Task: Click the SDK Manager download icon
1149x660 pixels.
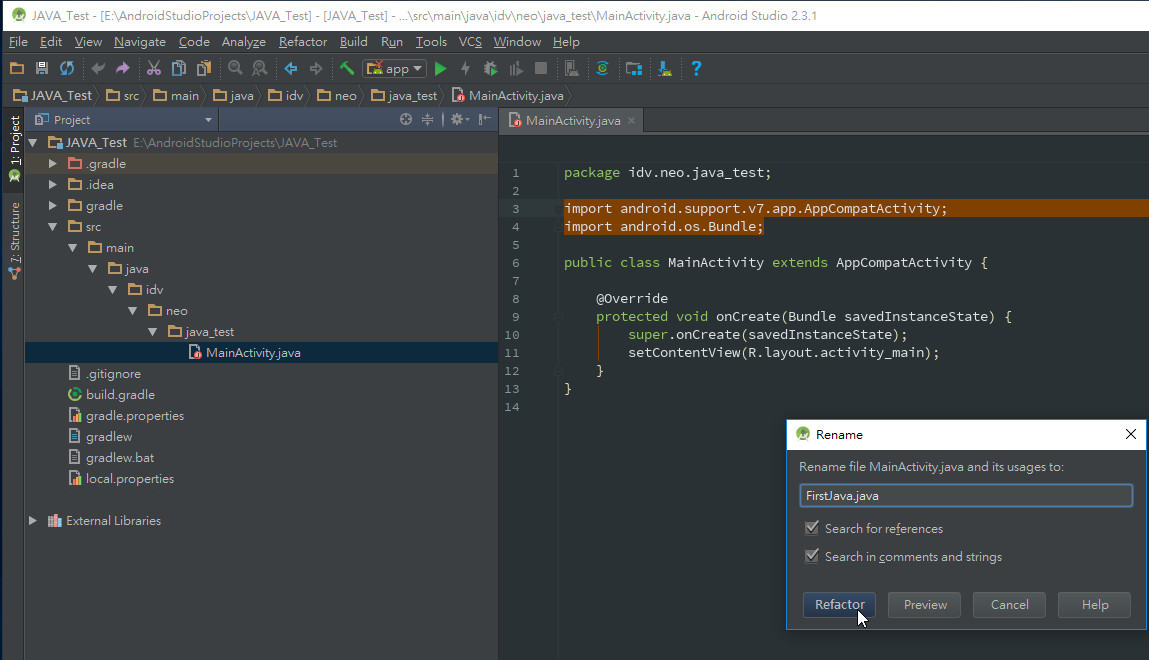Action: coord(665,69)
